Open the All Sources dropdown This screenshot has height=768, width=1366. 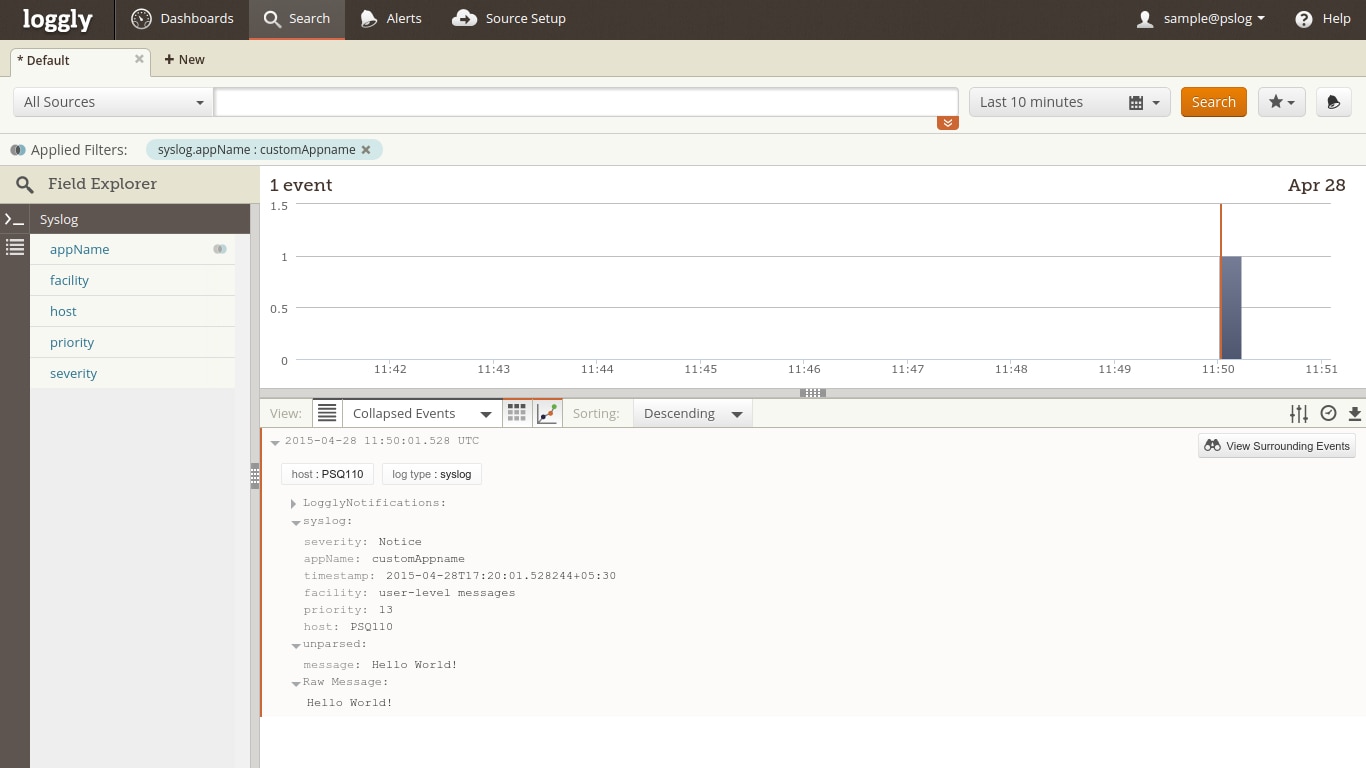click(113, 102)
